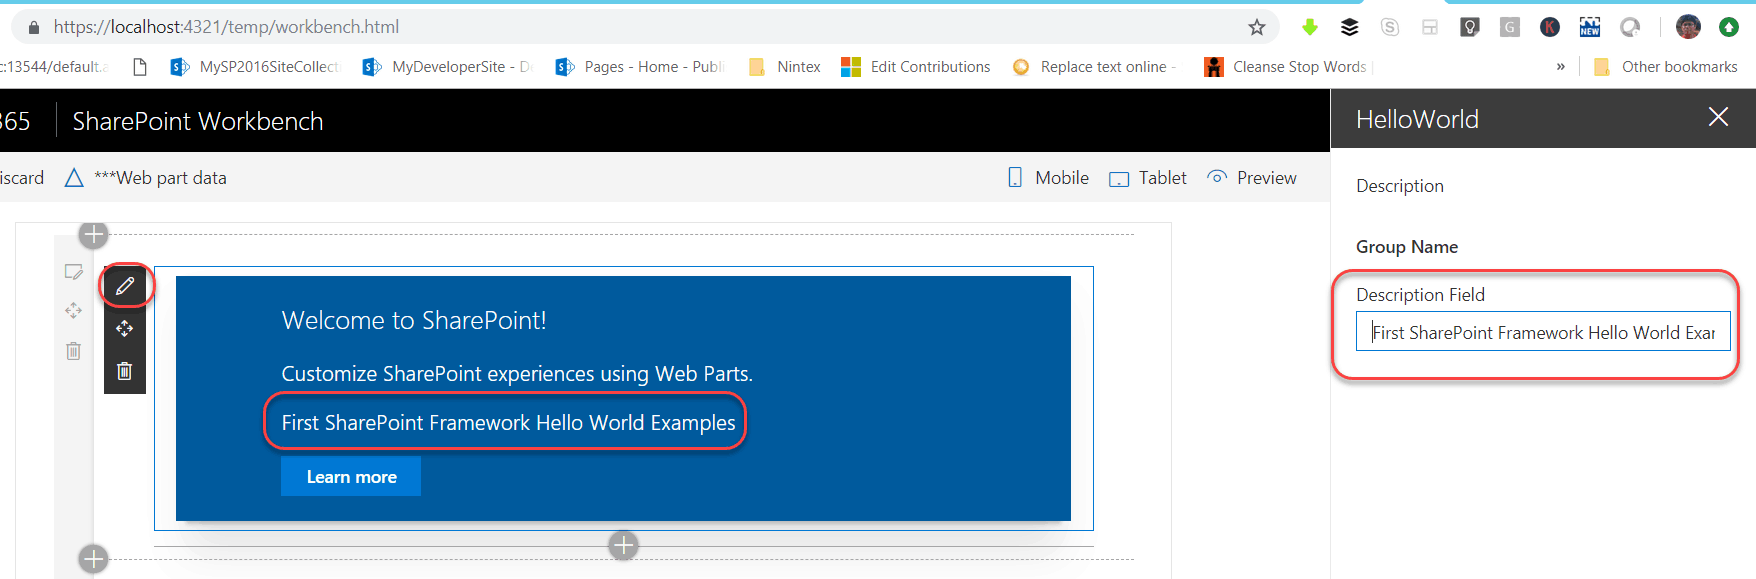The height and width of the screenshot is (579, 1756).
Task: Add a web part with plus below web part
Action: (624, 545)
